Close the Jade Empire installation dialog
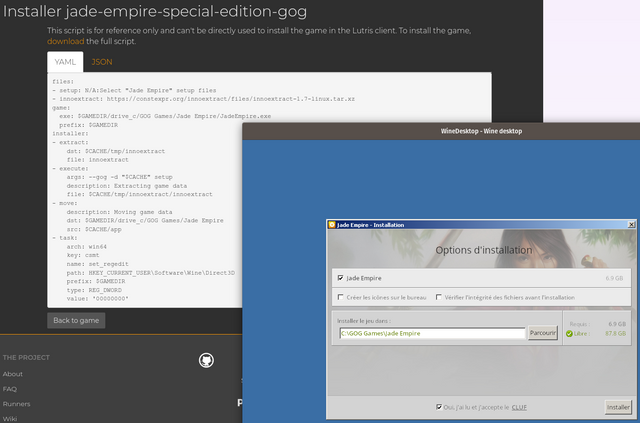The height and width of the screenshot is (423, 640). tap(631, 225)
